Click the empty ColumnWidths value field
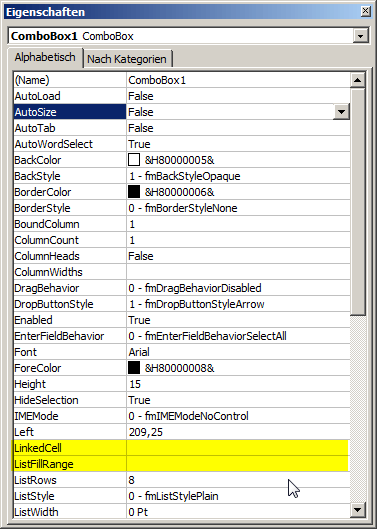377x529 pixels. click(x=238, y=272)
